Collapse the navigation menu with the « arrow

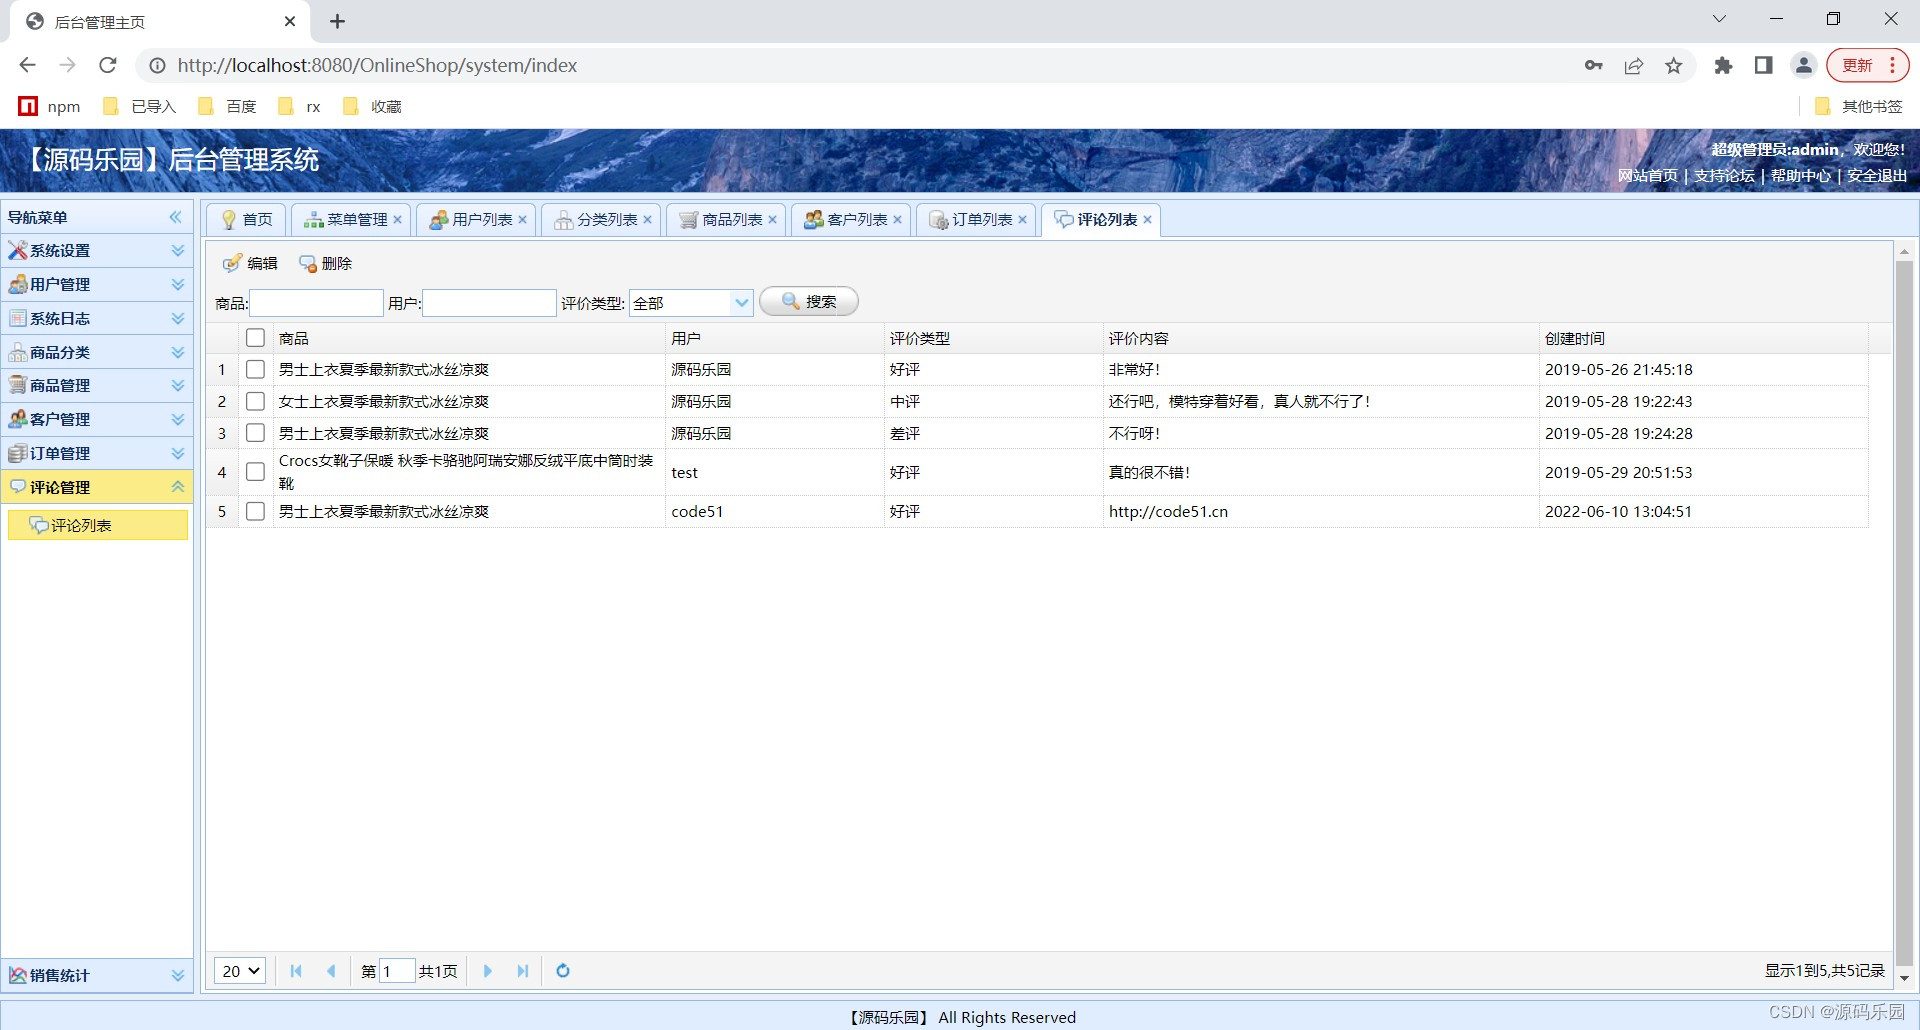[x=176, y=216]
